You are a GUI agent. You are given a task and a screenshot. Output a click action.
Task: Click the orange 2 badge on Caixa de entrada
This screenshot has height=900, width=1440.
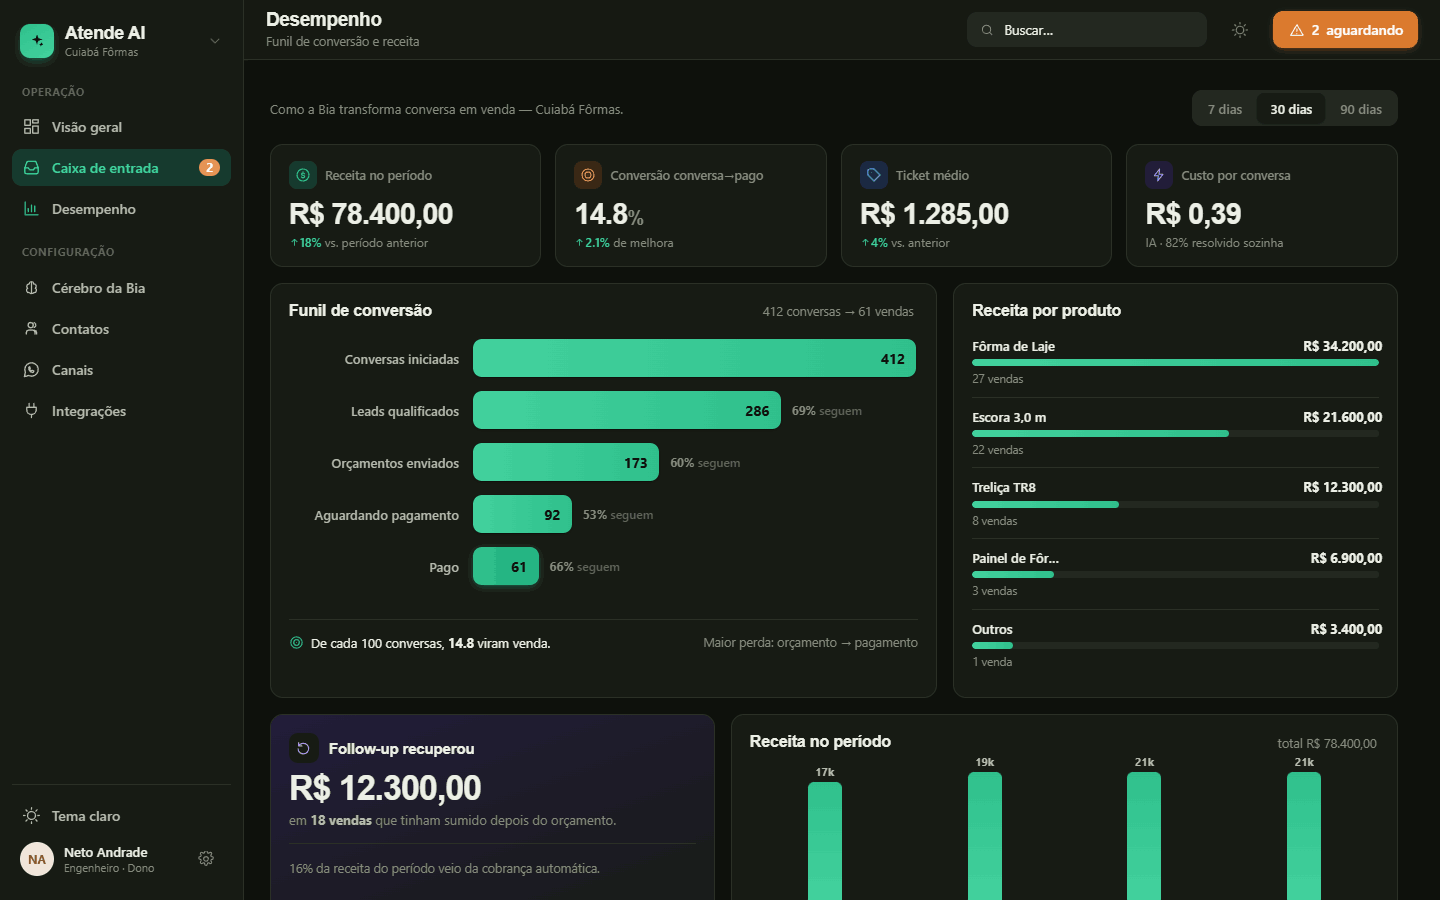coord(209,168)
